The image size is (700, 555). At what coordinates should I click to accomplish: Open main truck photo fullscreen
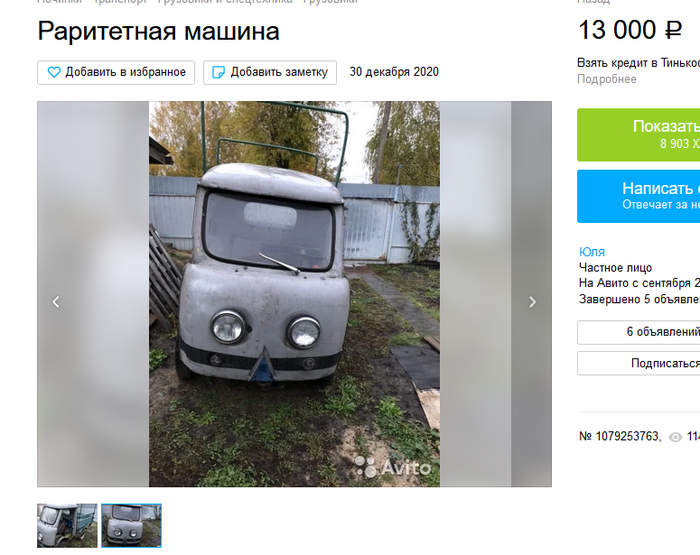(294, 294)
